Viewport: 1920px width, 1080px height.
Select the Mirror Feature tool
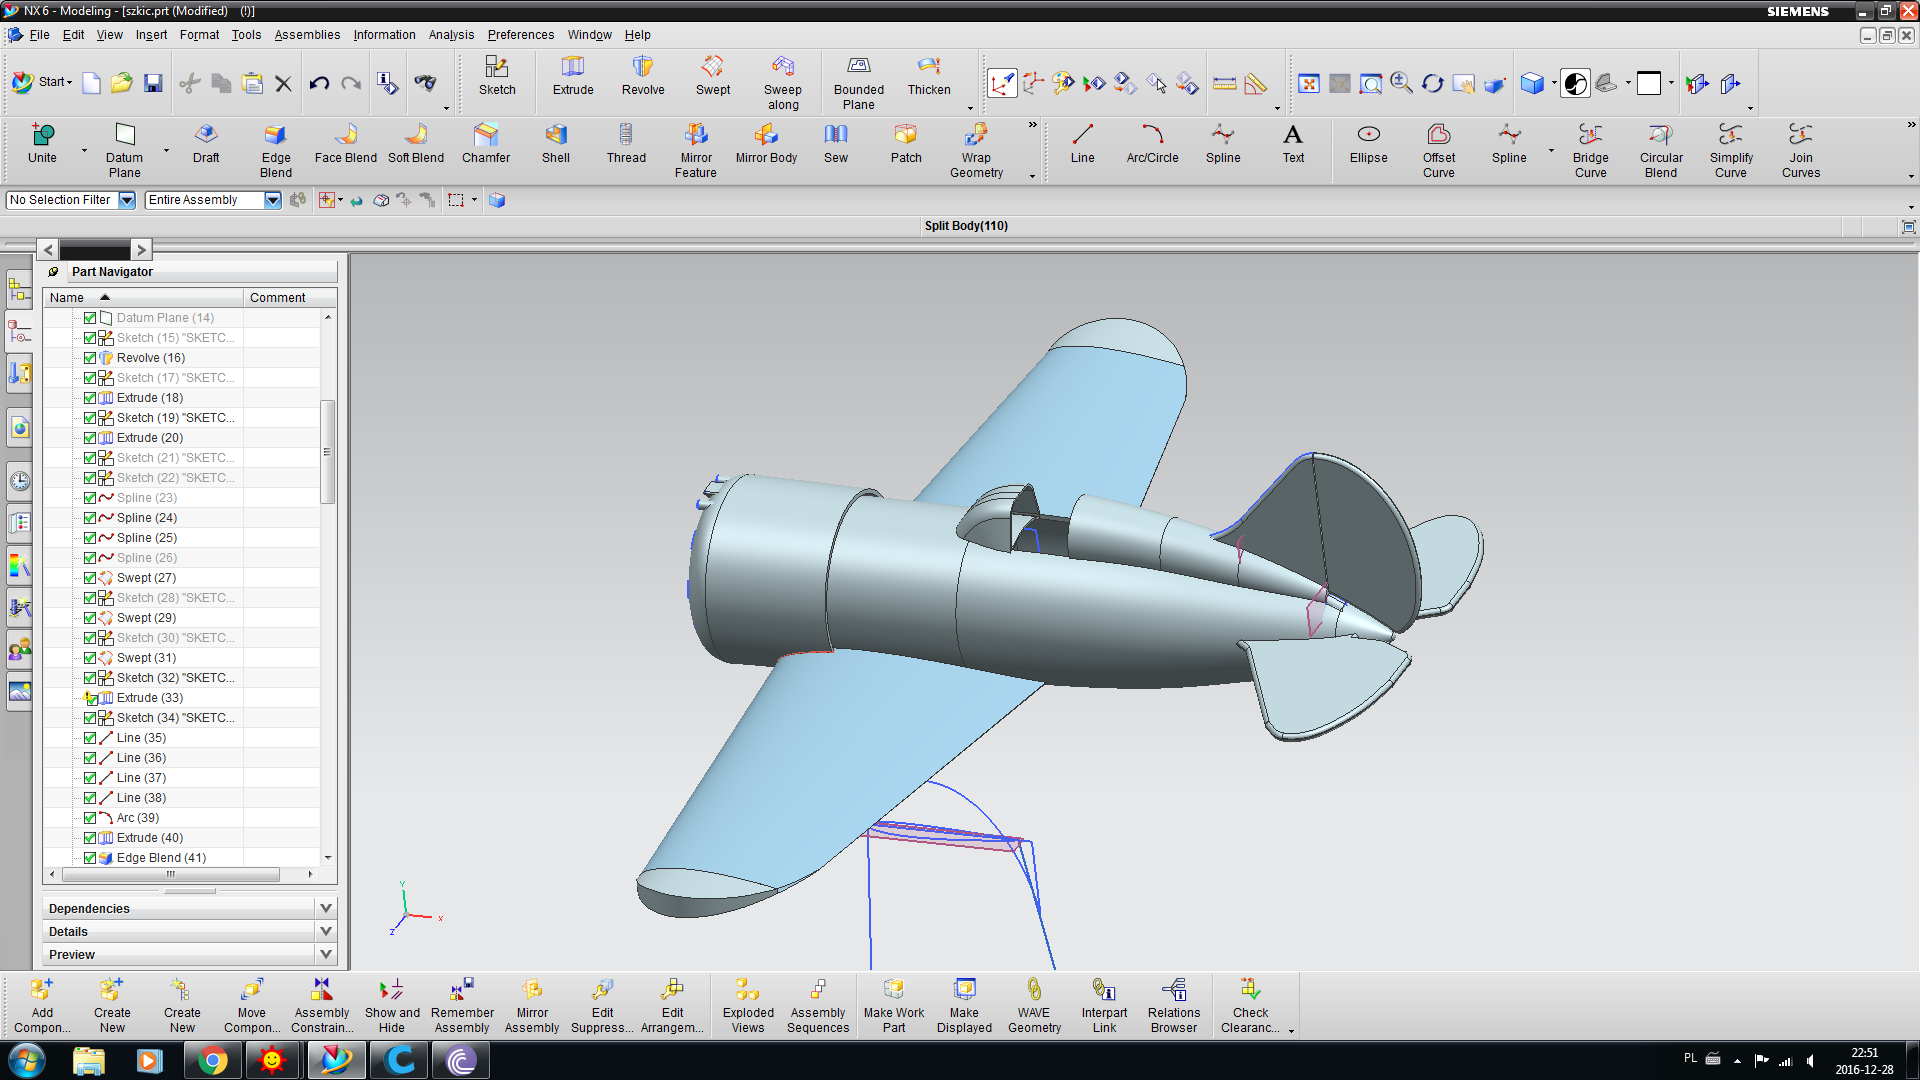click(695, 136)
